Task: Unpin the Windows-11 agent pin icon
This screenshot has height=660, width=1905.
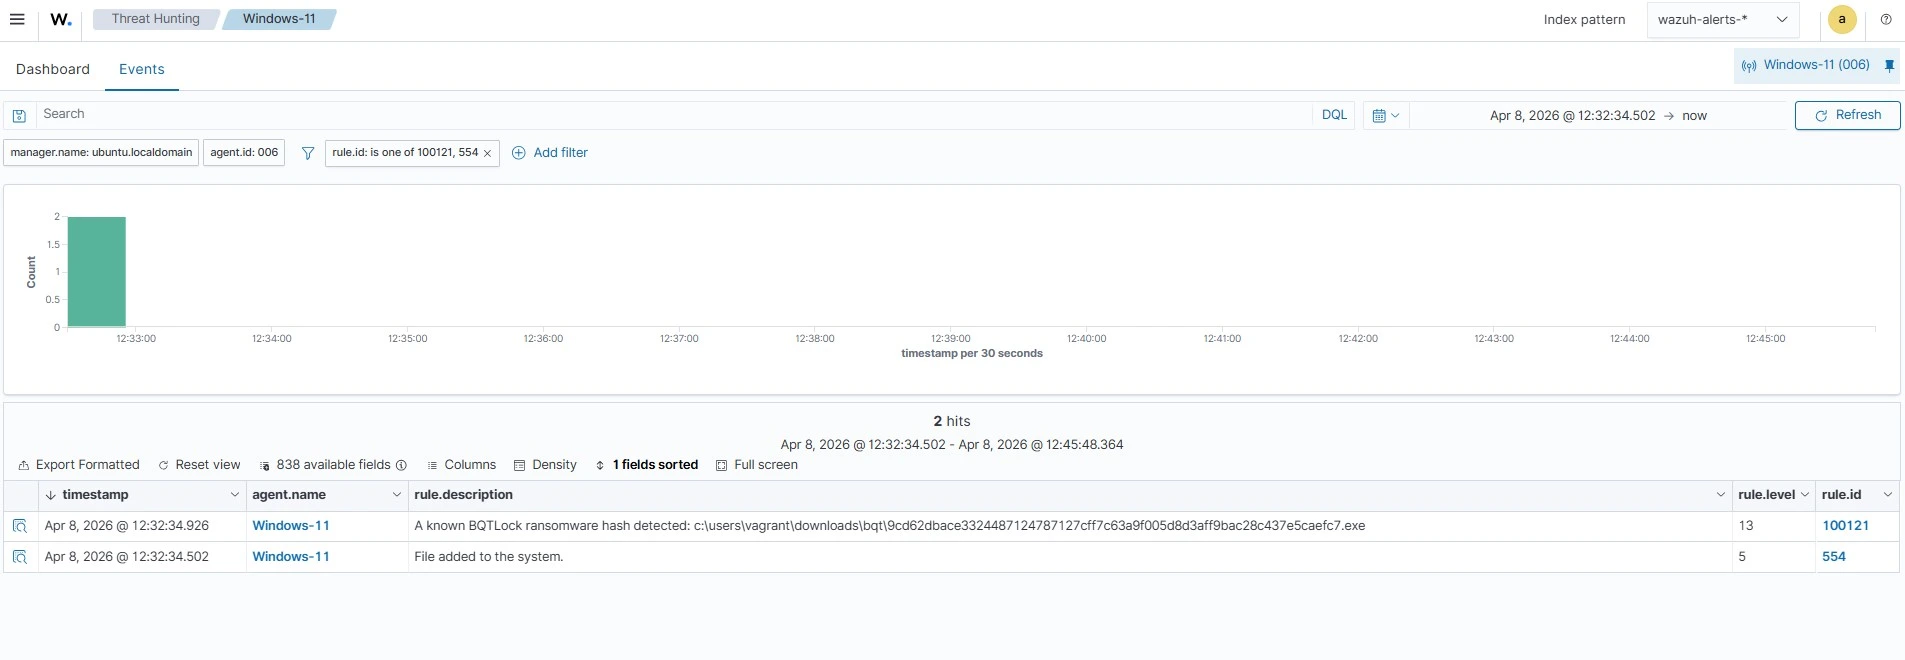Action: coord(1889,65)
